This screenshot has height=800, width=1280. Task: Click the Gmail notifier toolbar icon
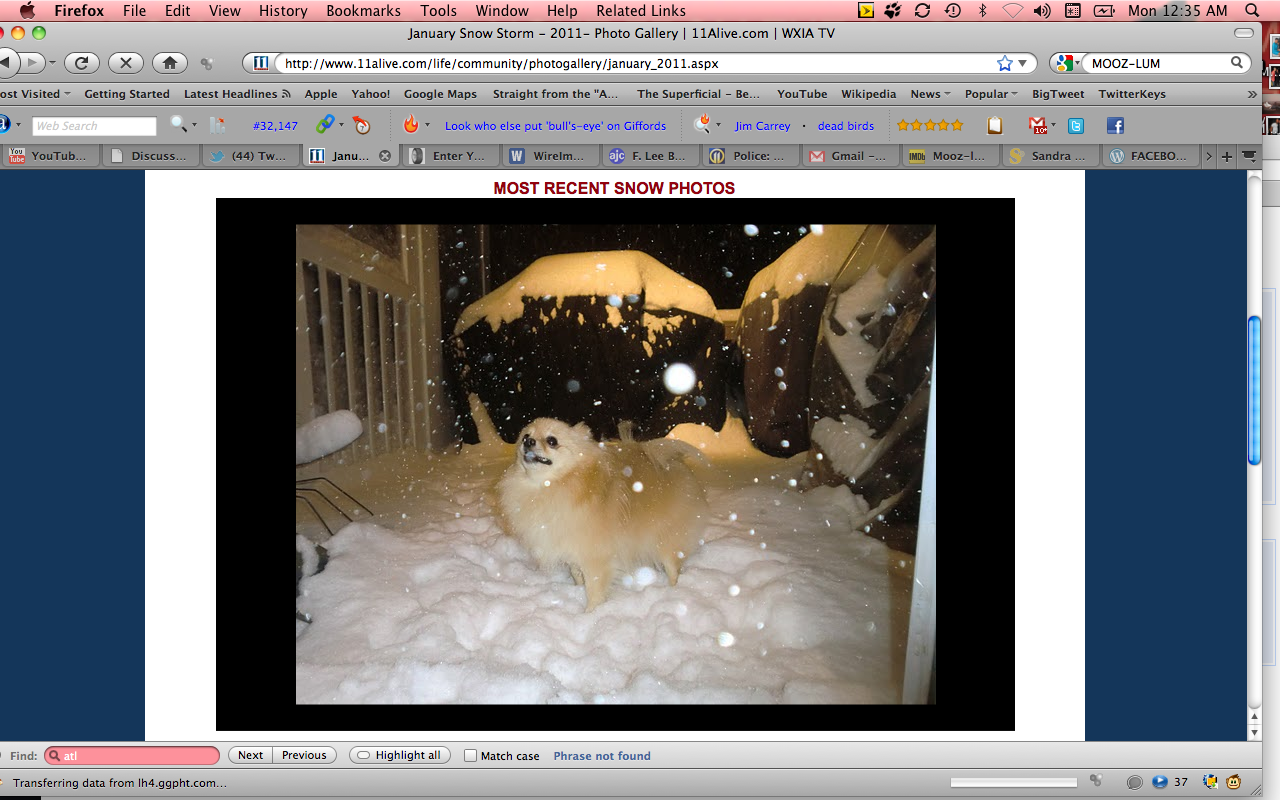click(1038, 126)
